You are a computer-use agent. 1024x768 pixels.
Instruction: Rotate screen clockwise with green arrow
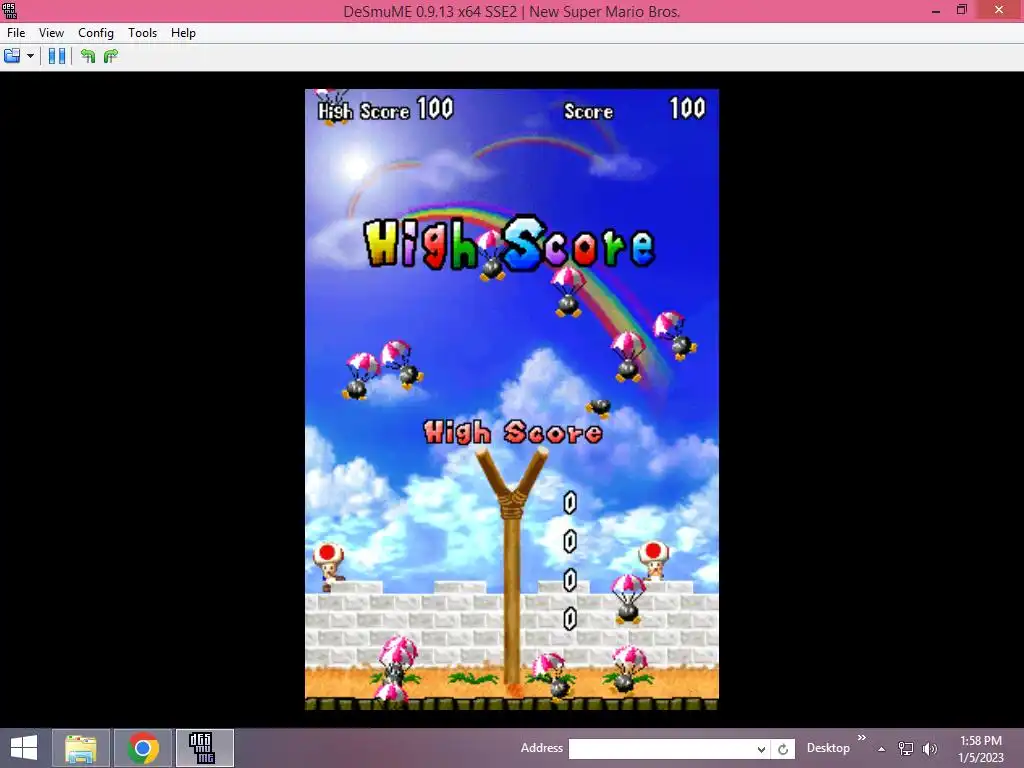tap(111, 56)
